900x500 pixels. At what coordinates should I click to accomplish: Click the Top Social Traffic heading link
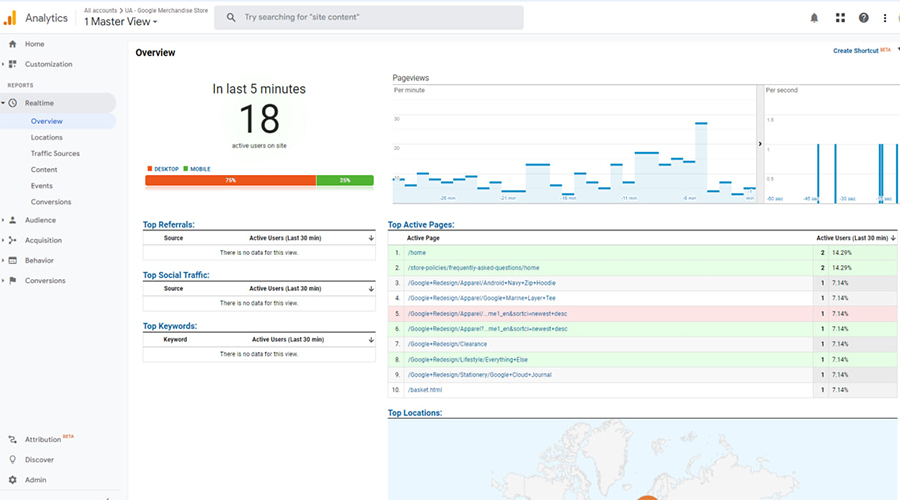click(x=176, y=275)
